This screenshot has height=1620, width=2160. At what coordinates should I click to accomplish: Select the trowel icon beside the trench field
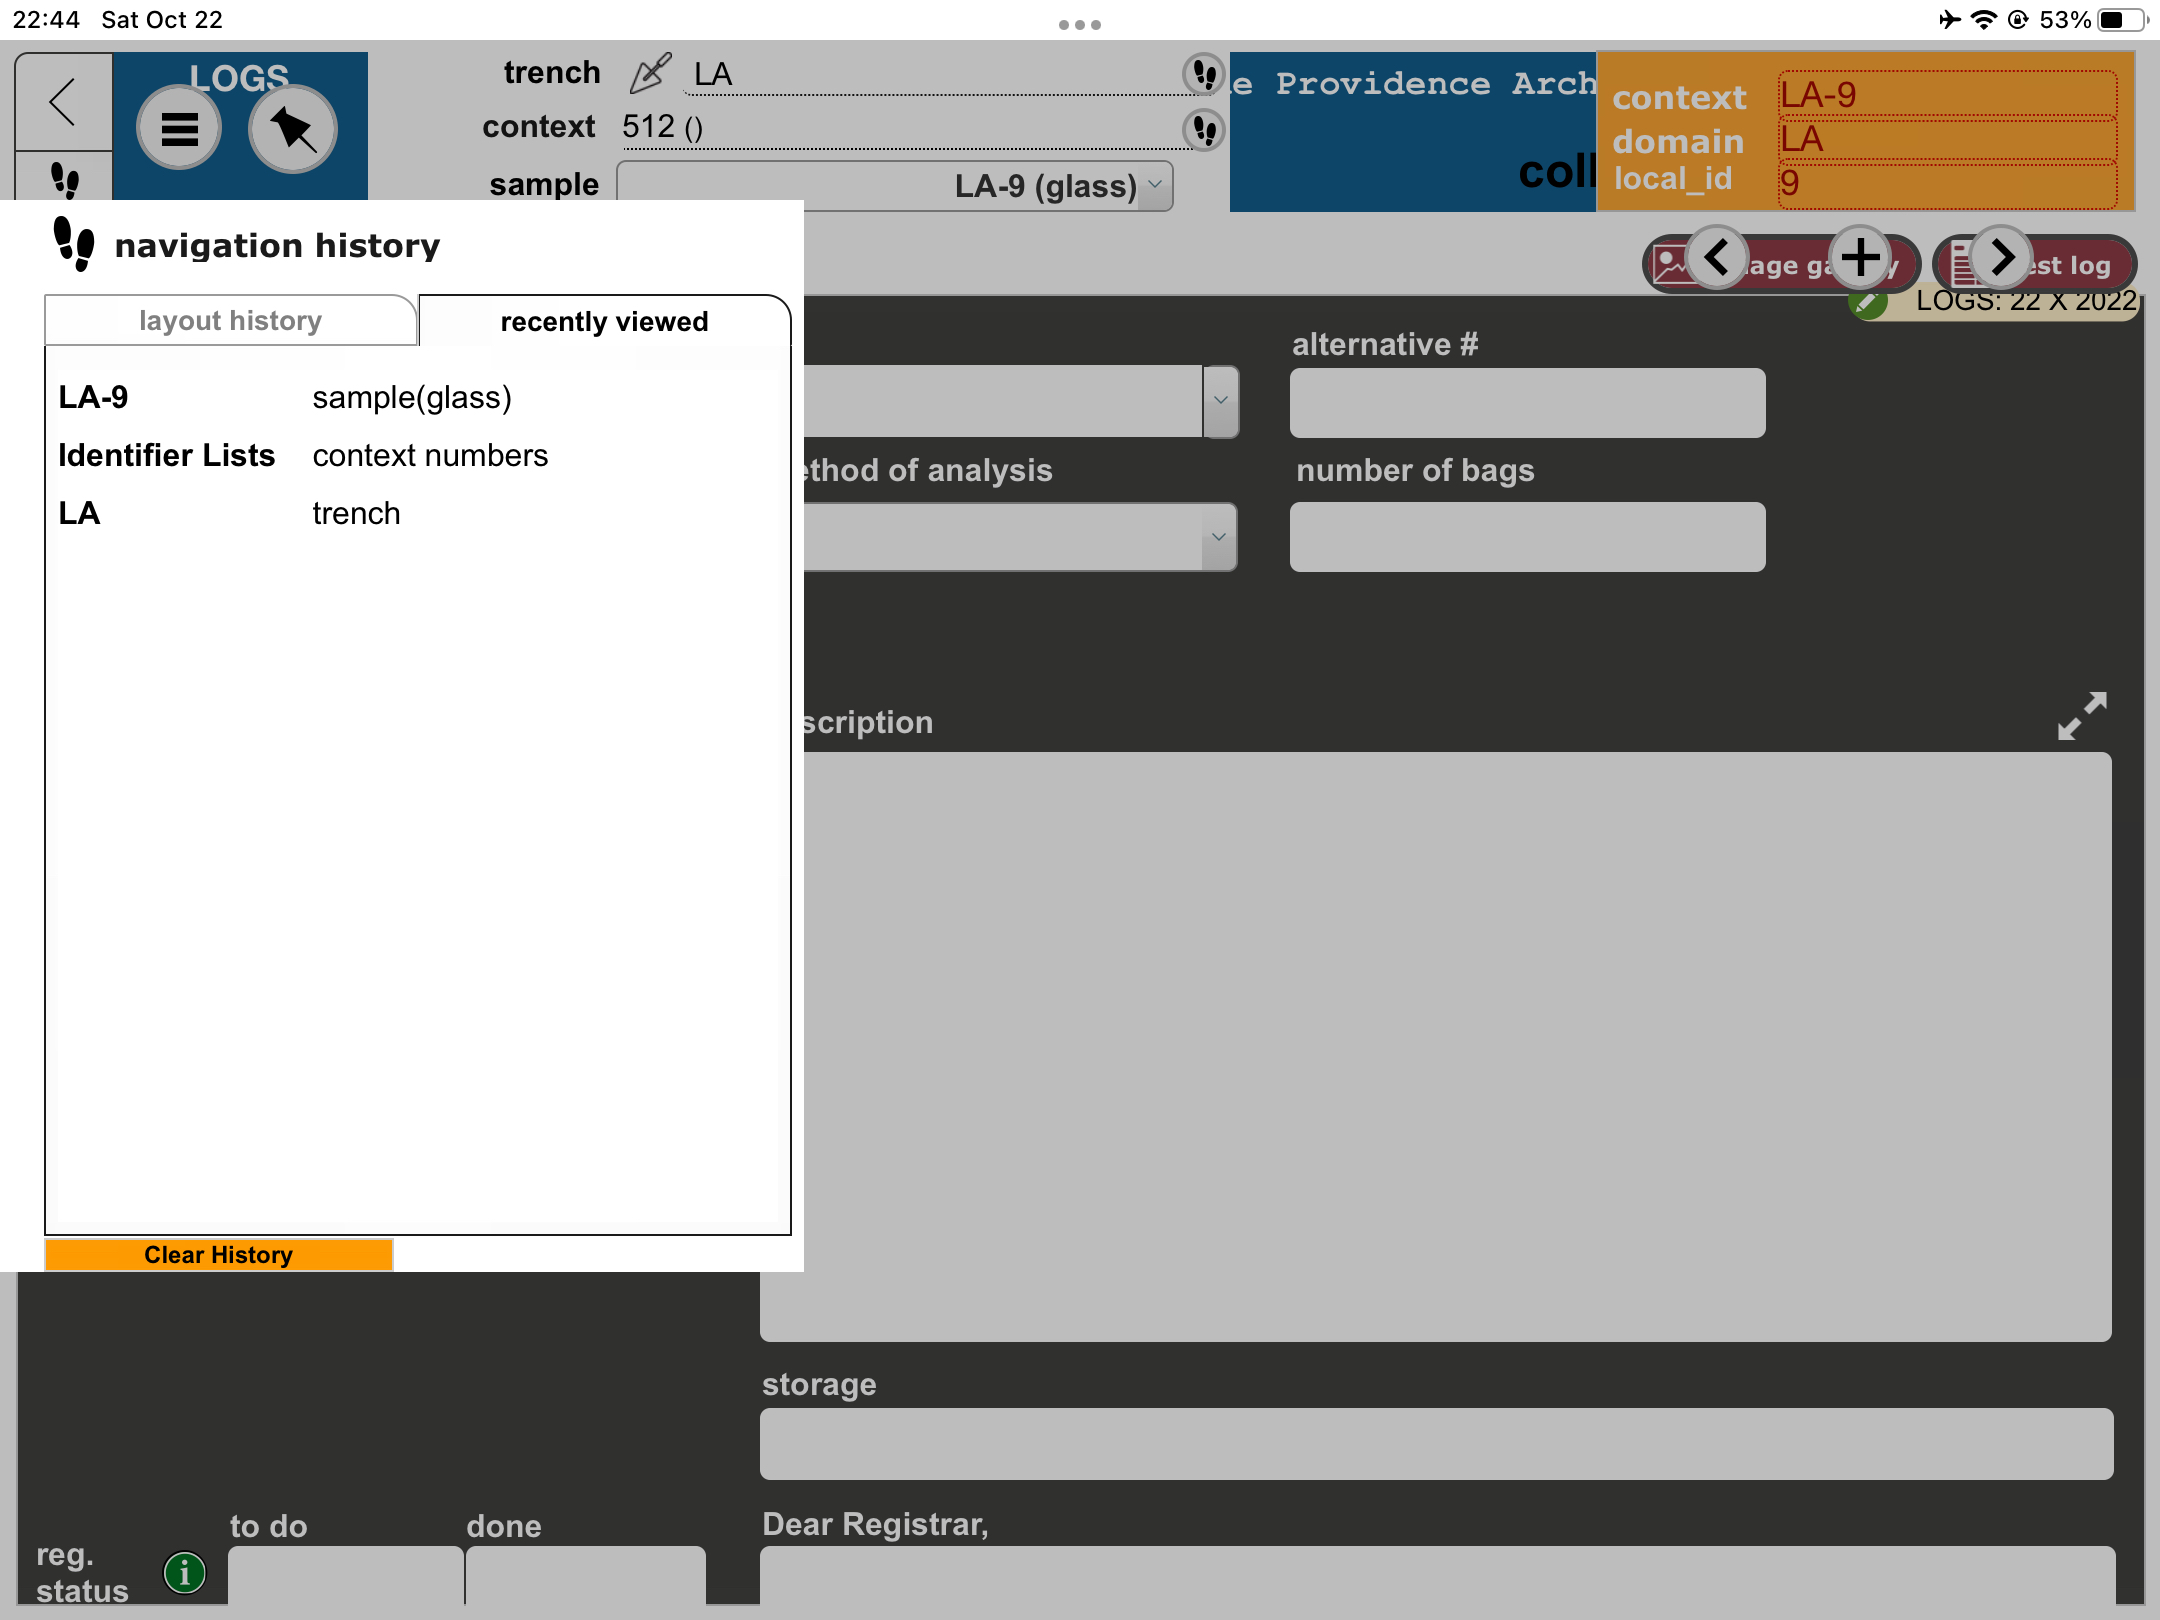[650, 72]
